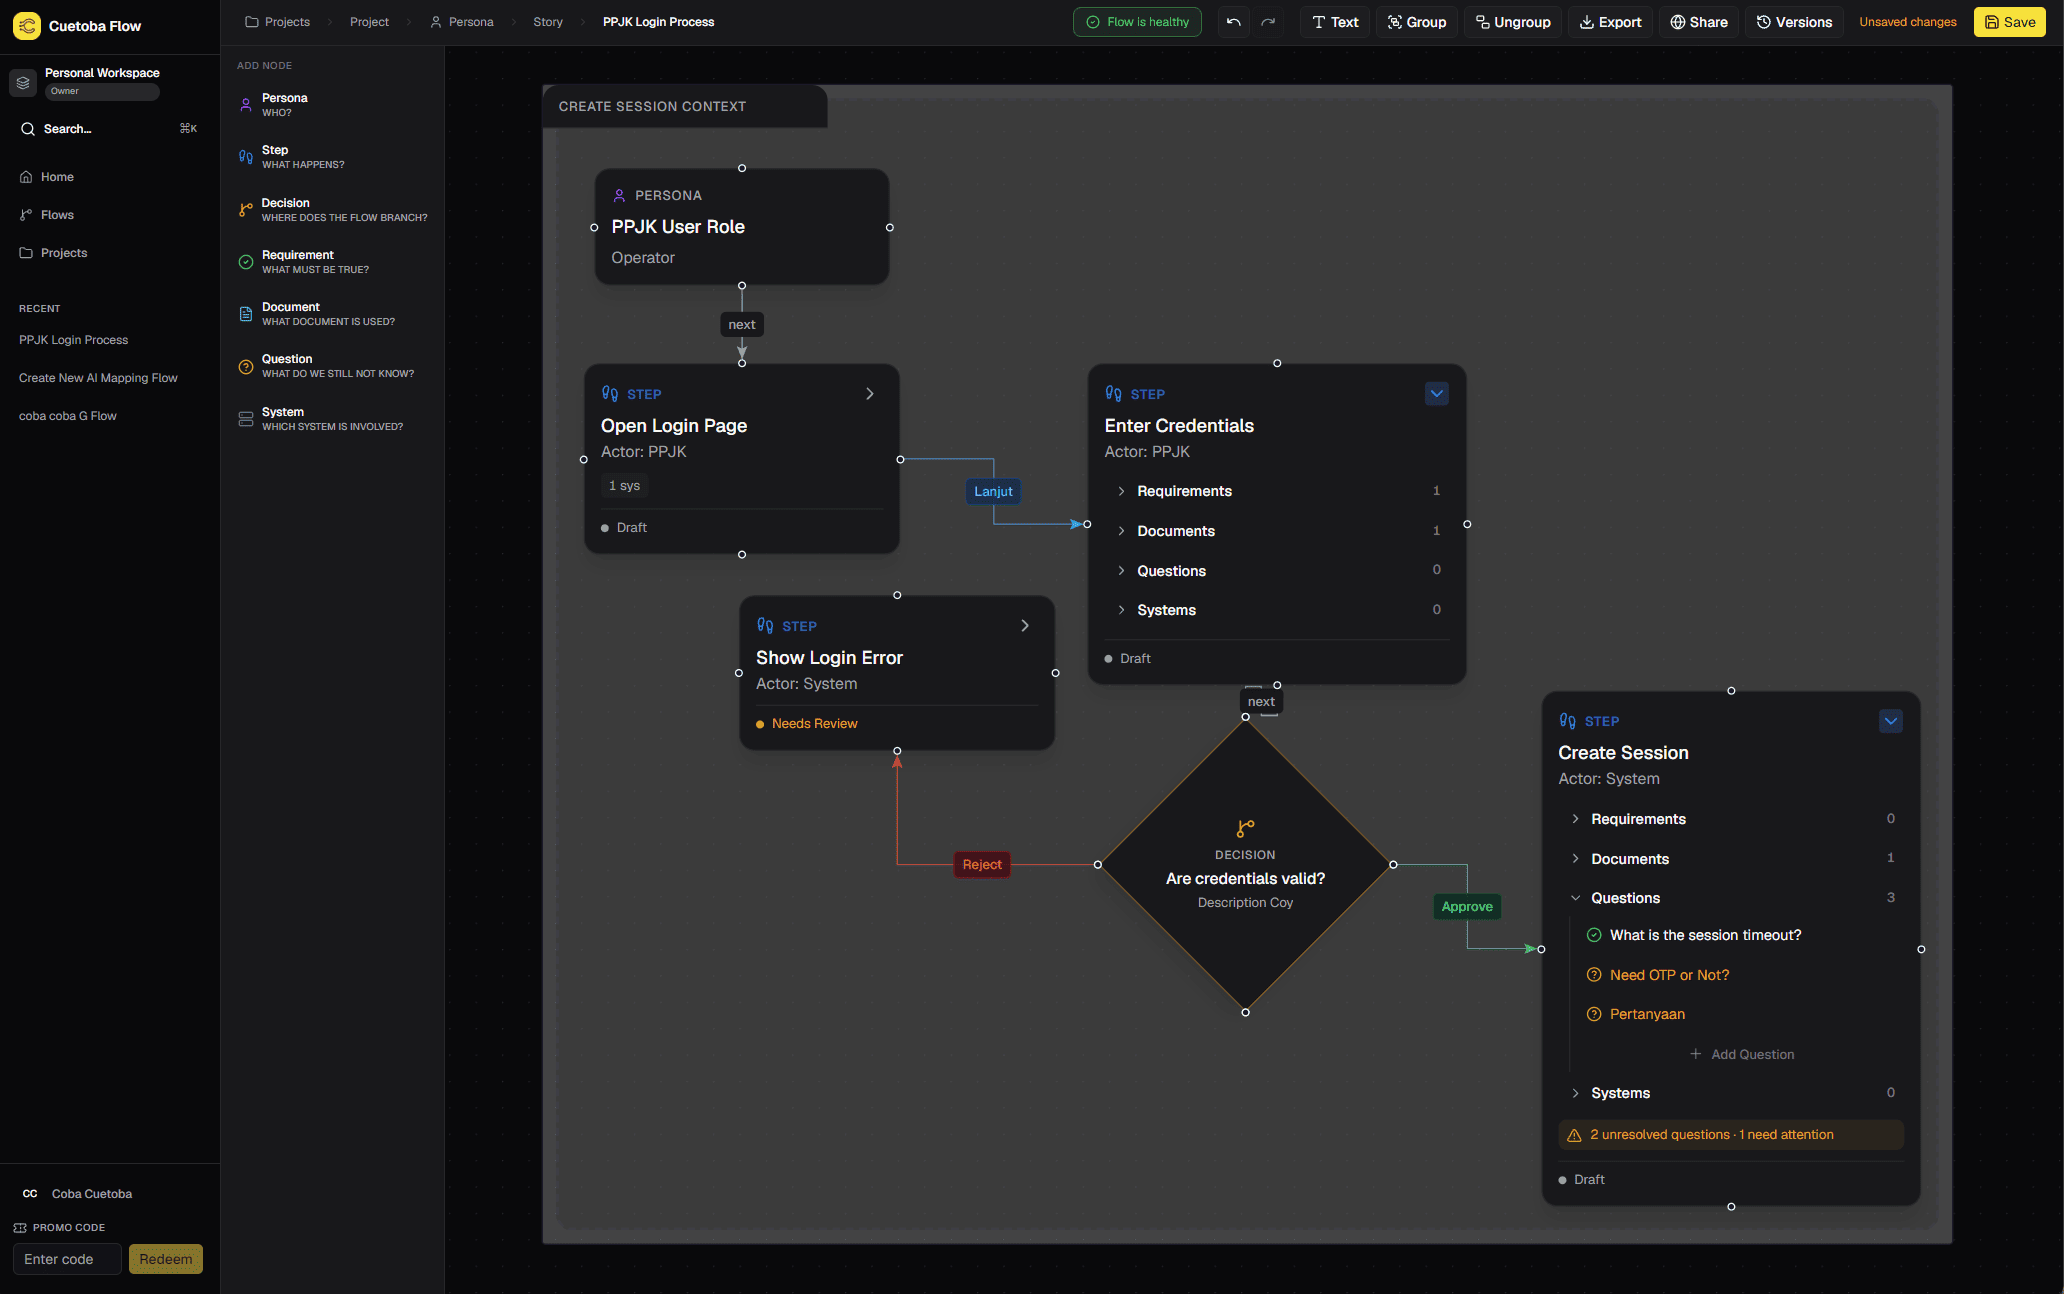Click the footprints icon on Enter Credentials step
Viewport: 2064px width, 1294px height.
(x=1113, y=394)
